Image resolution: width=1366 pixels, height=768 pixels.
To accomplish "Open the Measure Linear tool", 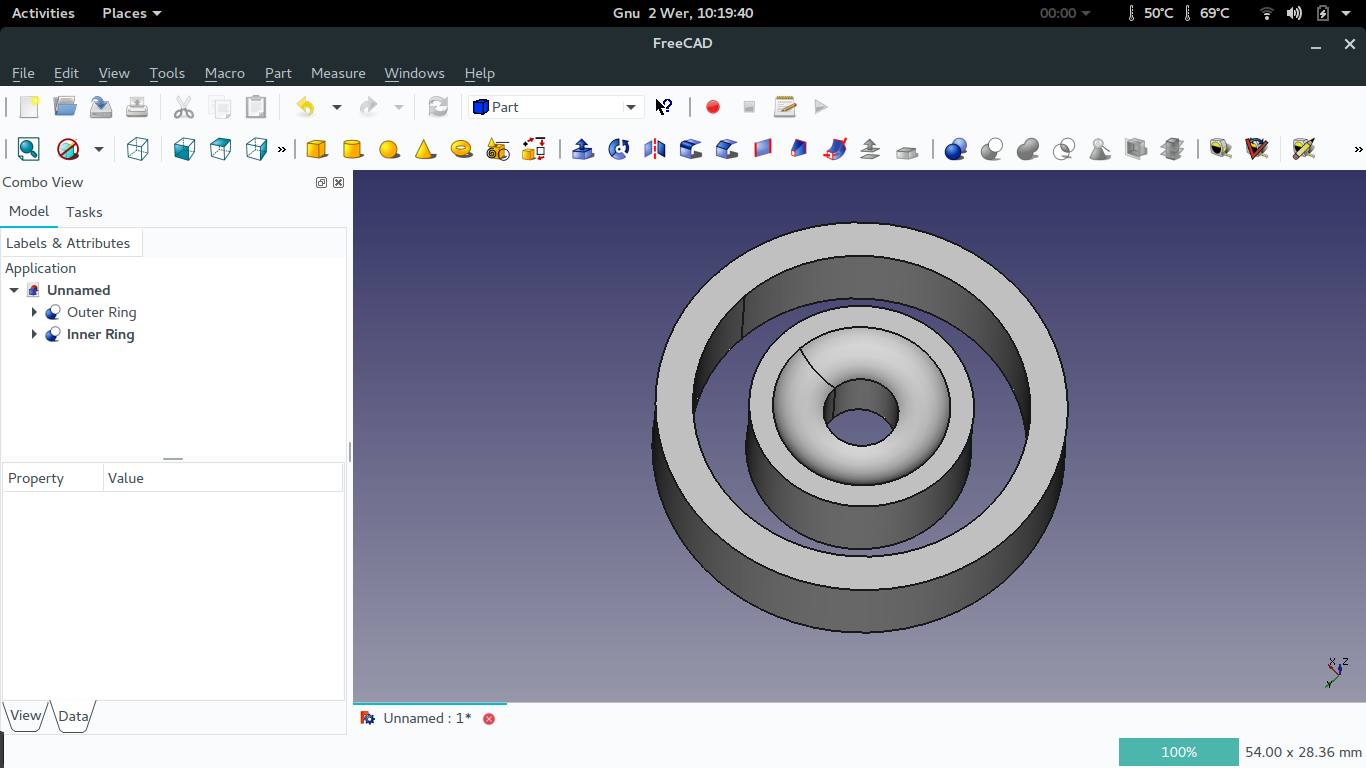I will [1219, 148].
